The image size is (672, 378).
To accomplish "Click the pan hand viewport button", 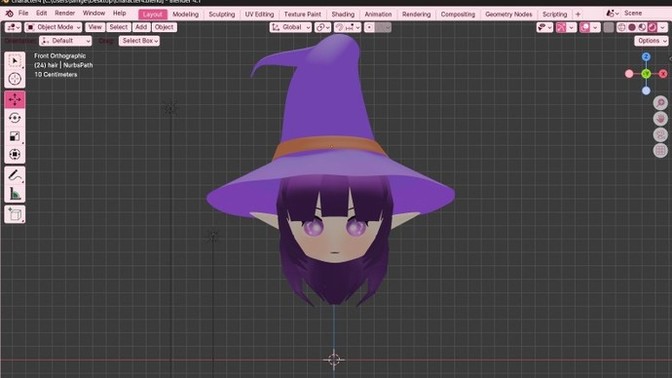I will (x=660, y=118).
